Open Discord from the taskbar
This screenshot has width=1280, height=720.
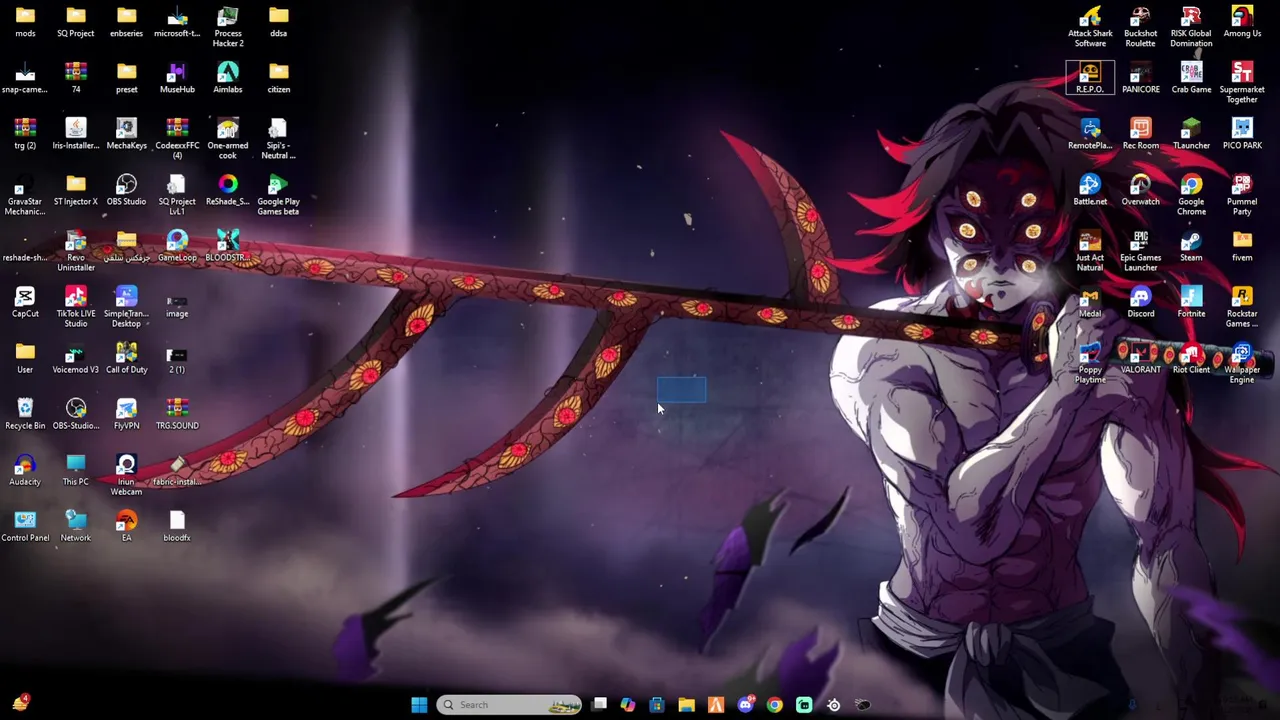click(x=745, y=705)
